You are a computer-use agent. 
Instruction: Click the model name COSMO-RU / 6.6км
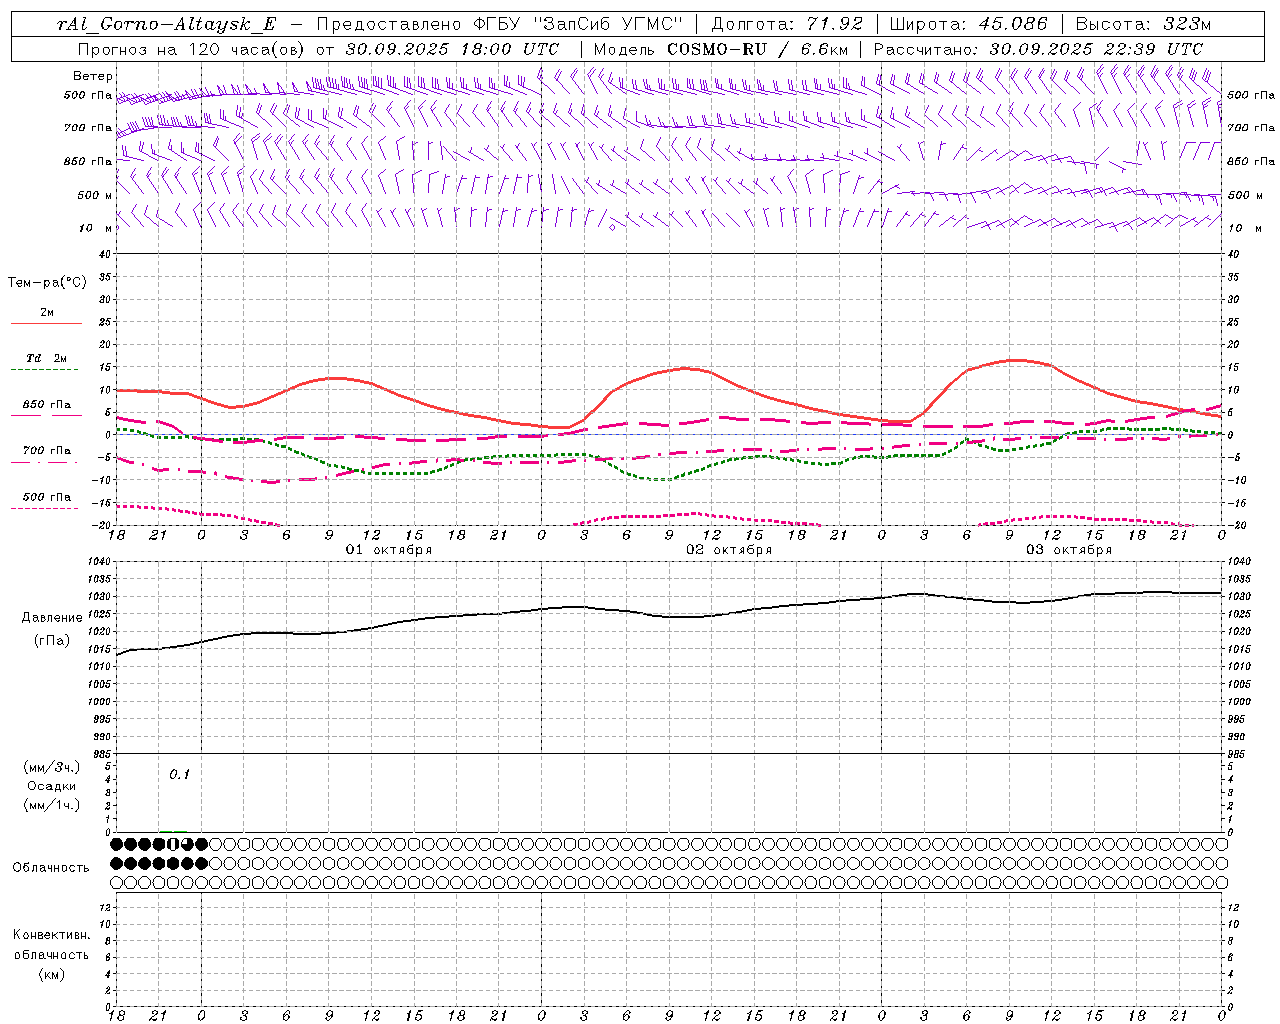757,49
